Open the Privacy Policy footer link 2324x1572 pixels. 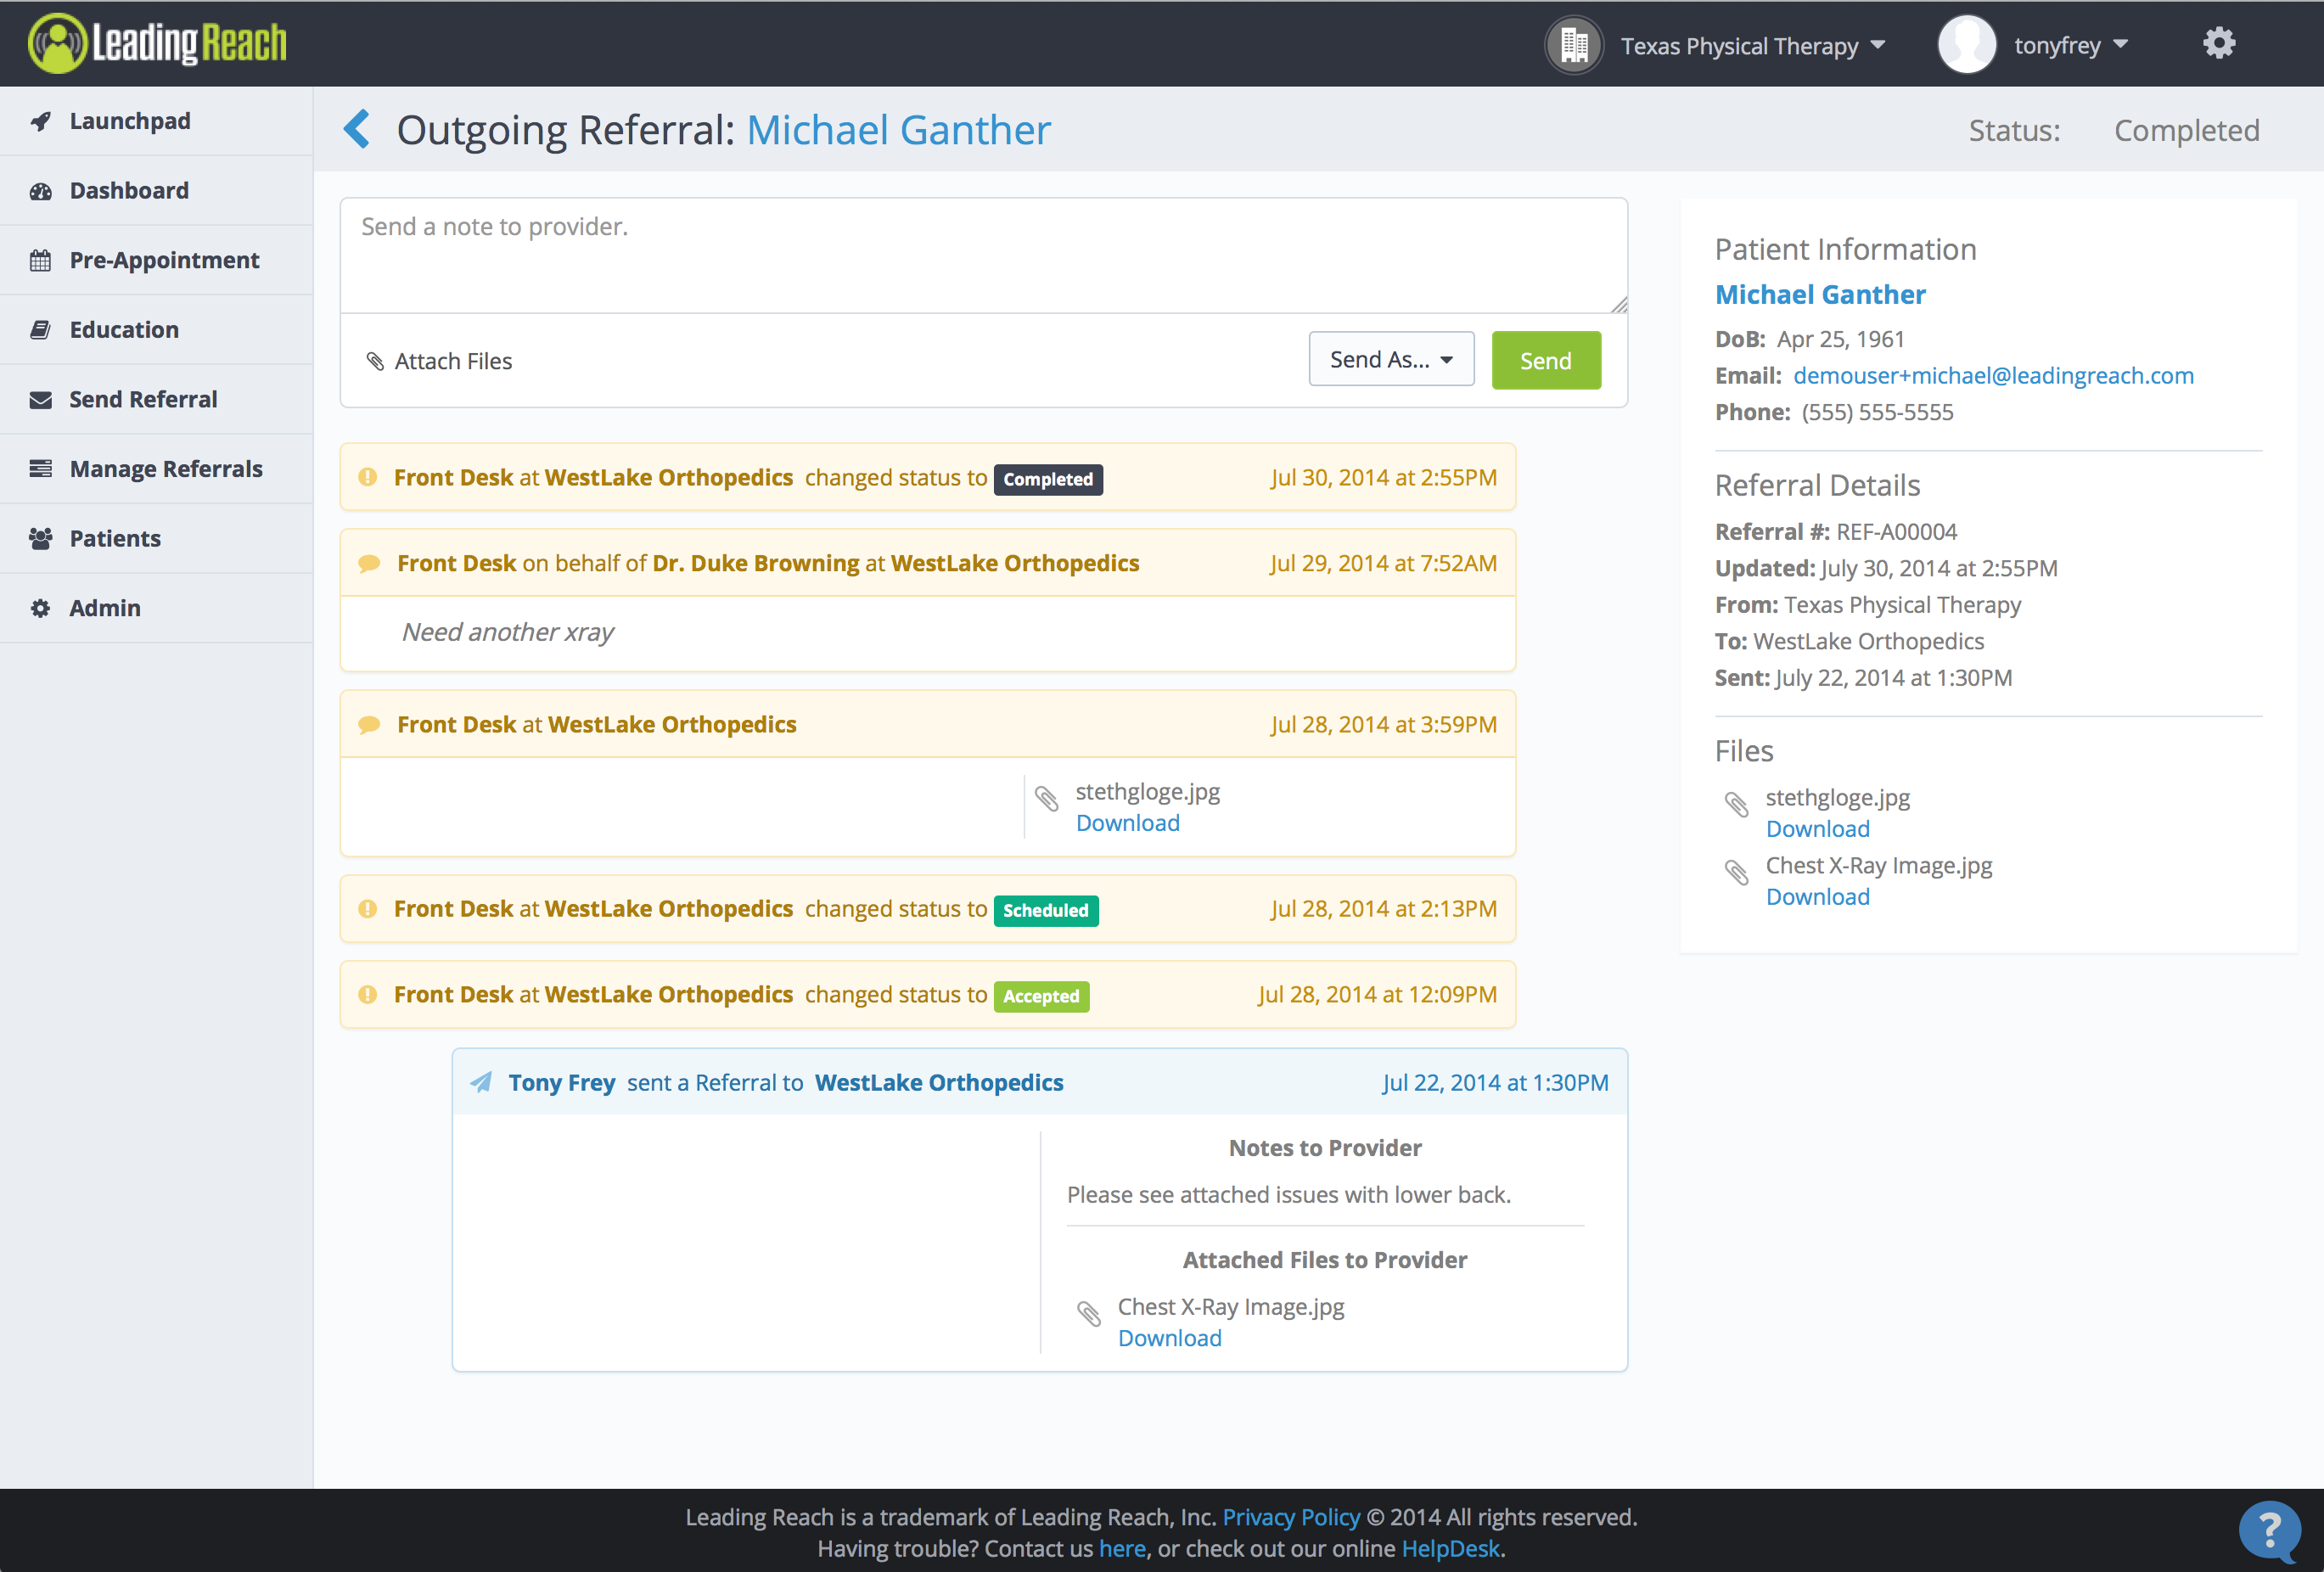point(1290,1517)
